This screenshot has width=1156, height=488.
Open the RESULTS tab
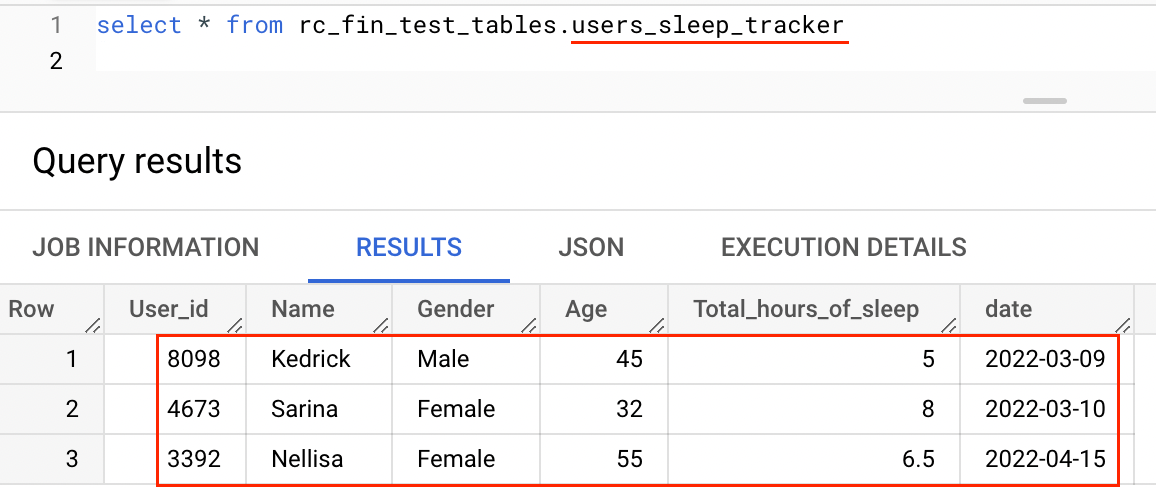click(x=409, y=248)
